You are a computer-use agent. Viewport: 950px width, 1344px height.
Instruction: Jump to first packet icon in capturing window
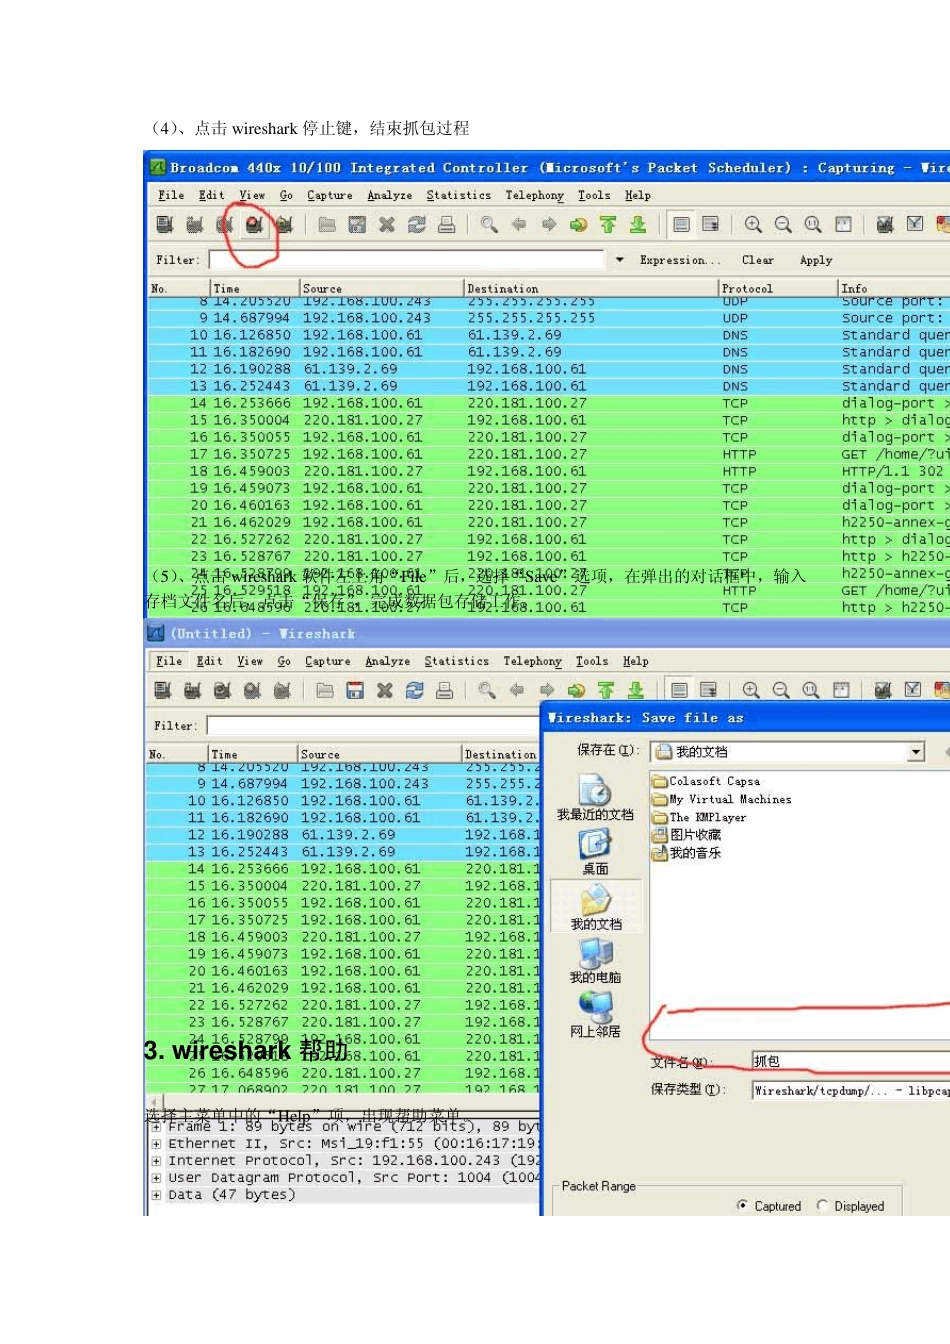[608, 225]
